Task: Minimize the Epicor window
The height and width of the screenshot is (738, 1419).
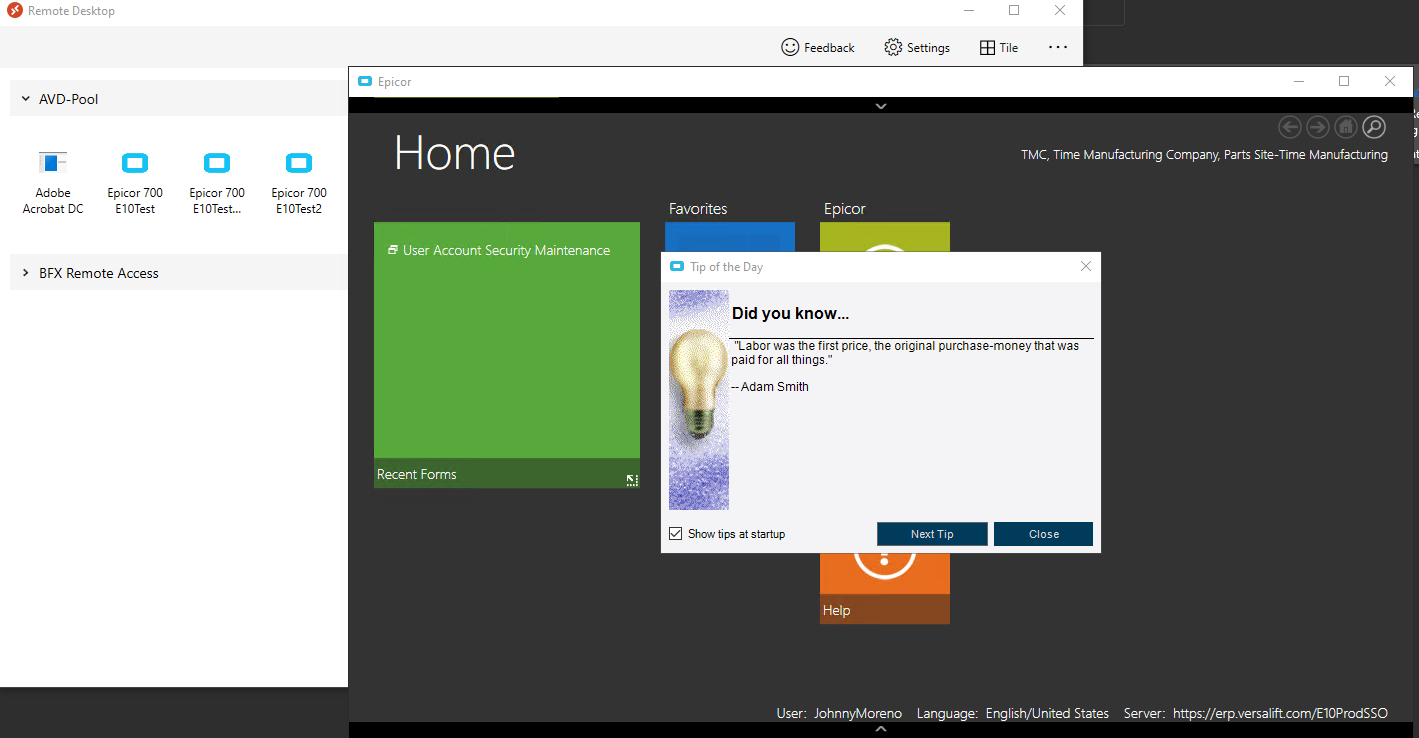Action: click(x=1298, y=82)
